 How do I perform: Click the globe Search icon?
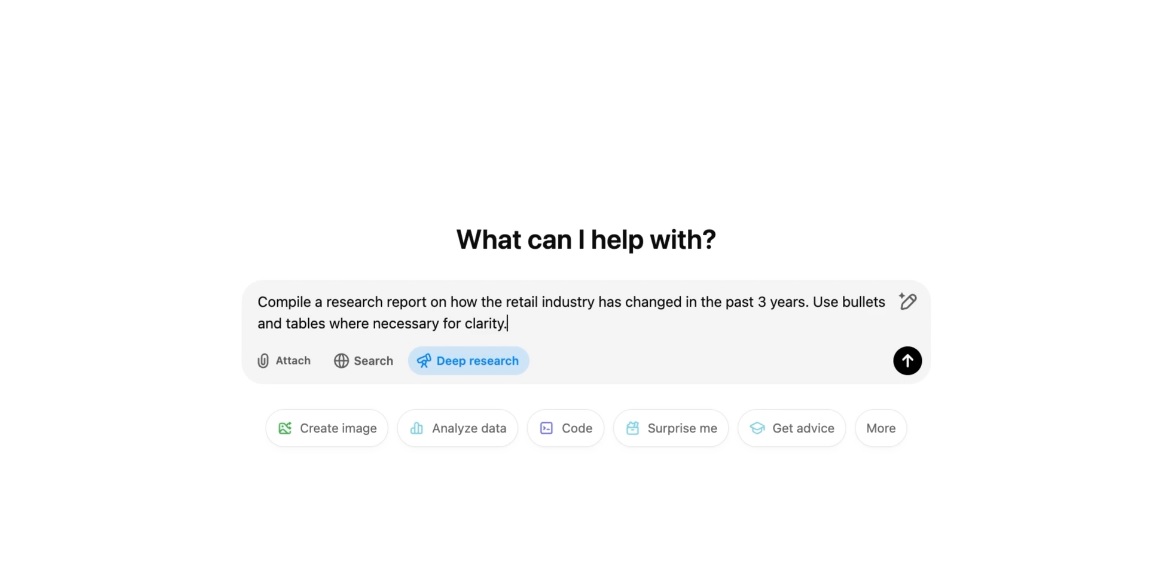[341, 361]
